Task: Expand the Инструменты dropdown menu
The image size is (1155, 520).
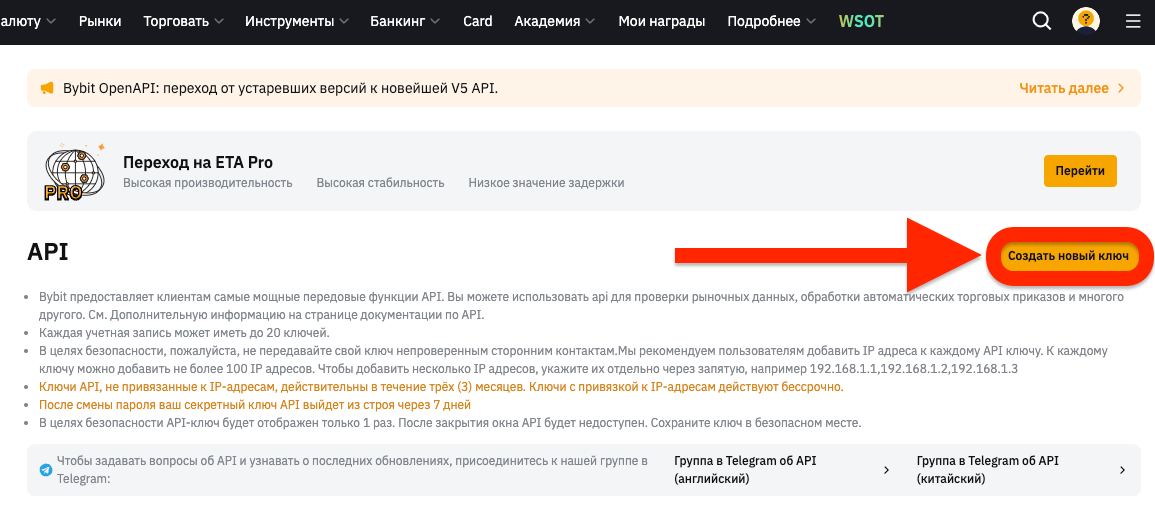Action: coord(298,21)
